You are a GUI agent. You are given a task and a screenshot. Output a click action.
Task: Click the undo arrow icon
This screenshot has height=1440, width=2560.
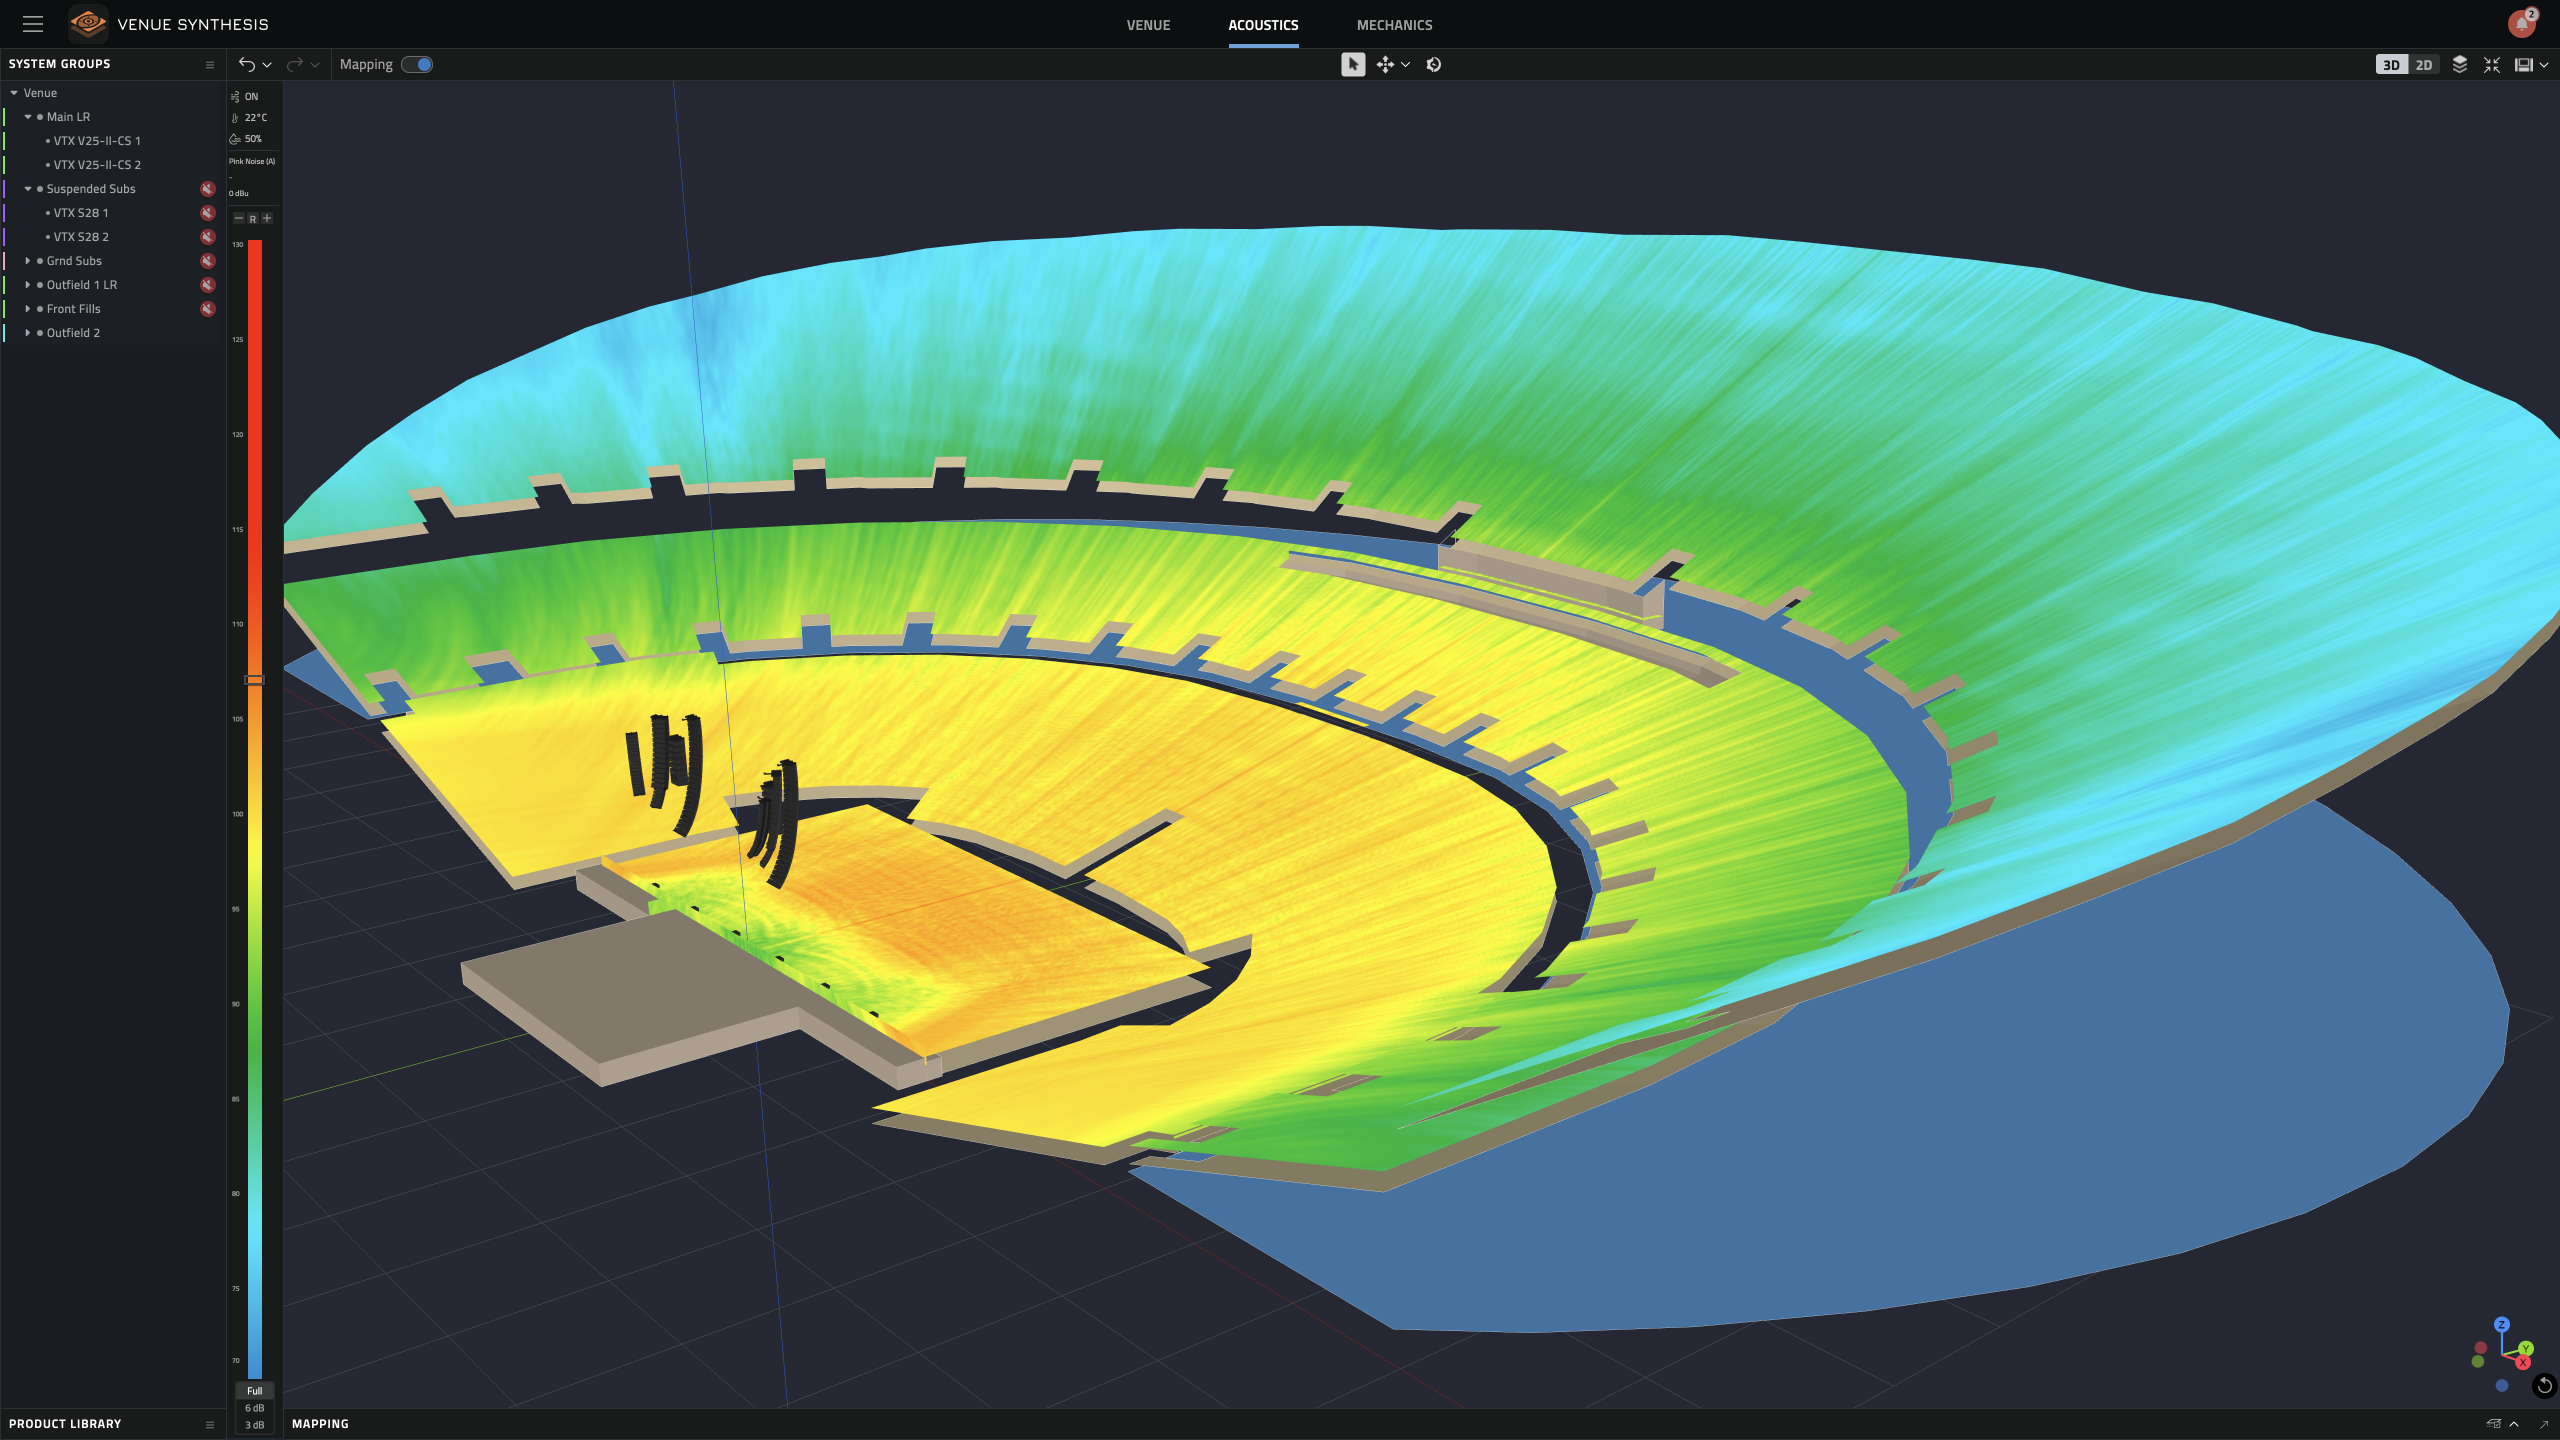[246, 64]
